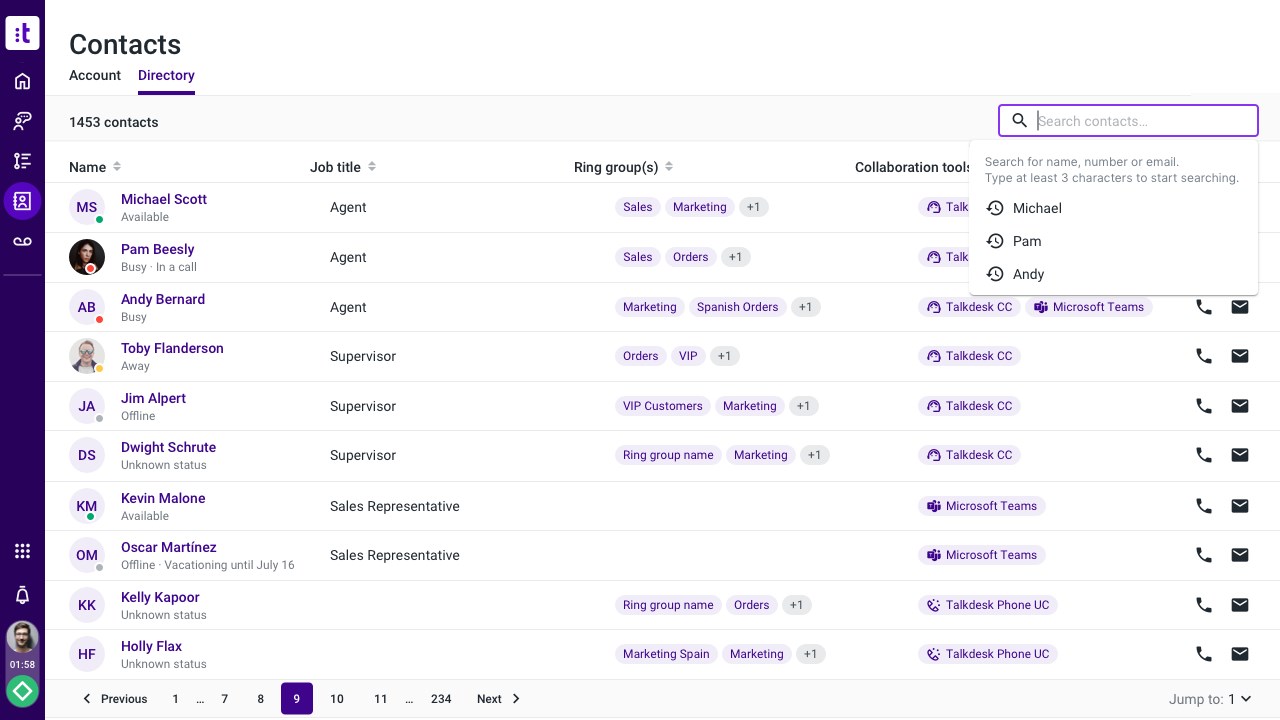The width and height of the screenshot is (1280, 720).
Task: Select recent search Pam
Action: pyautogui.click(x=1027, y=241)
